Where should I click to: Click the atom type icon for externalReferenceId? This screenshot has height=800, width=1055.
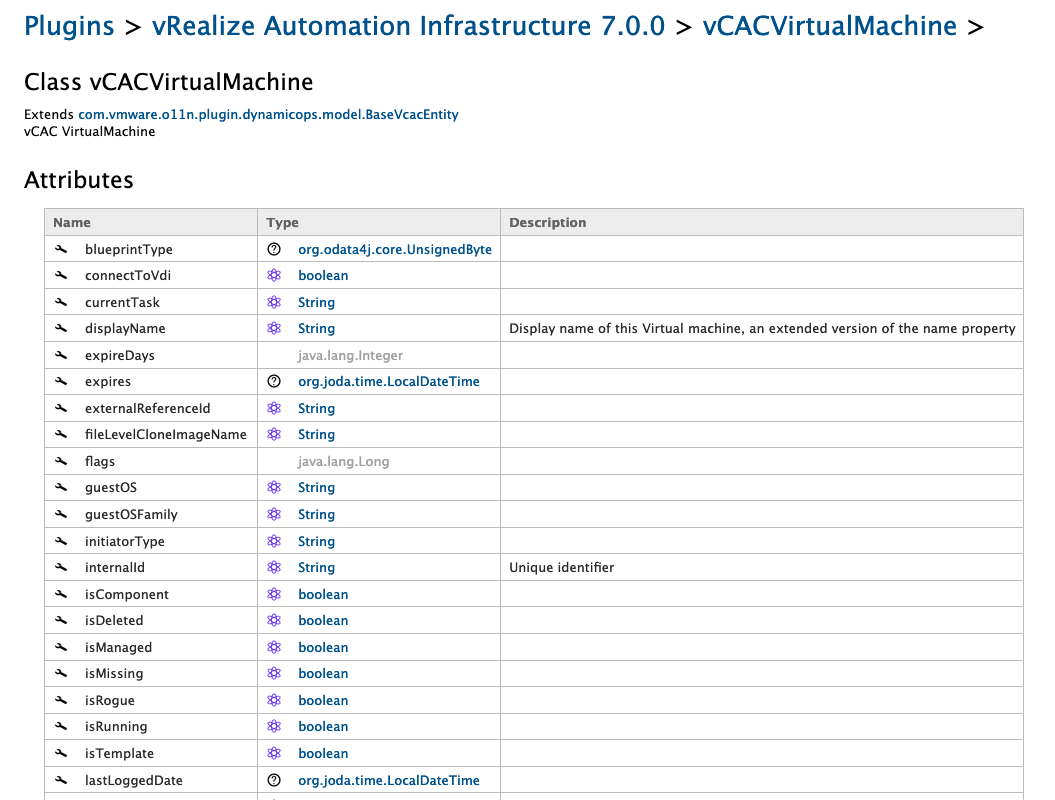point(274,408)
